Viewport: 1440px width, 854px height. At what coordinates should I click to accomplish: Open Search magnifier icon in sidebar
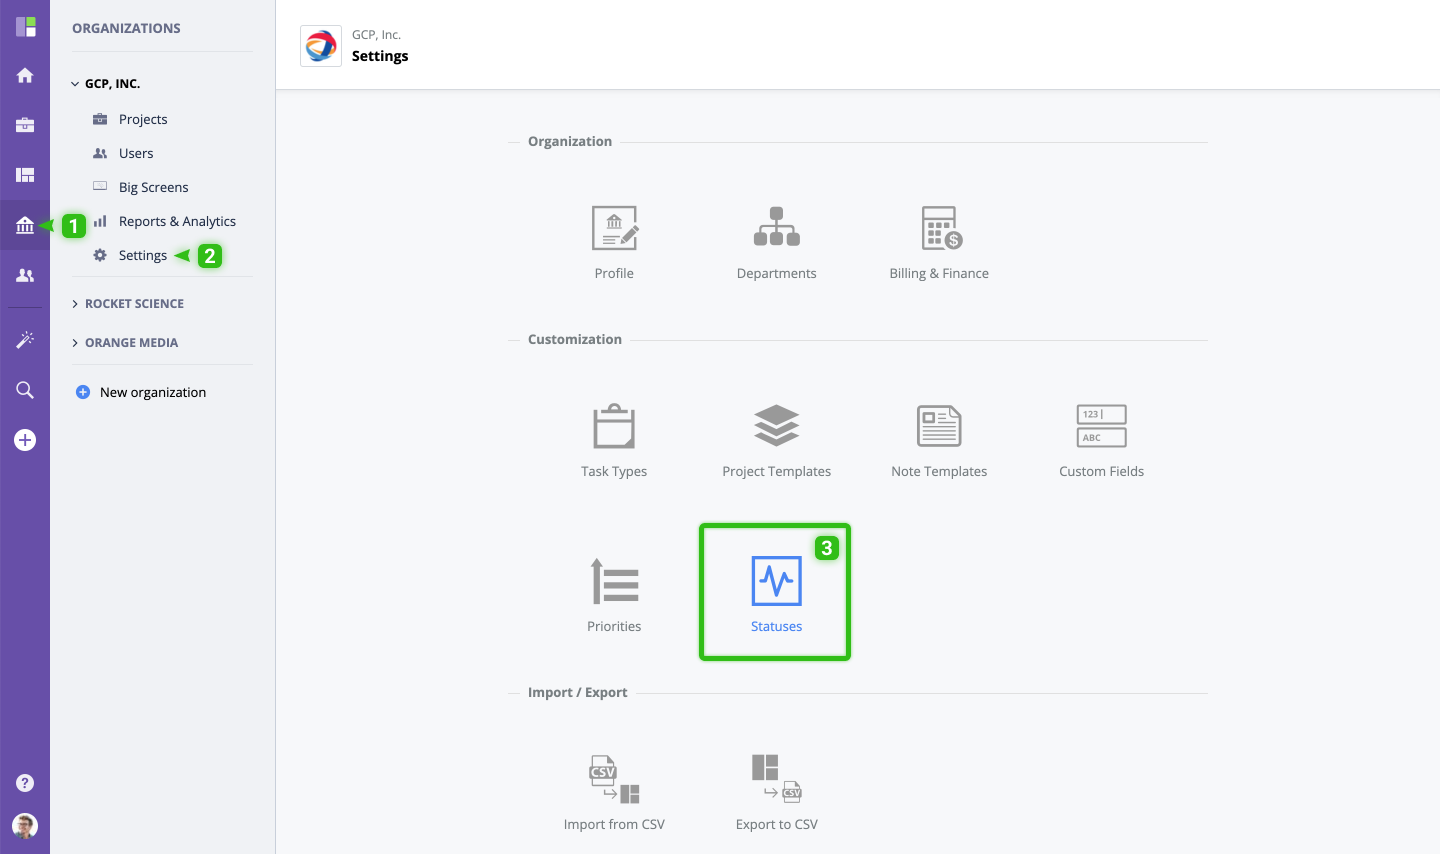(25, 390)
